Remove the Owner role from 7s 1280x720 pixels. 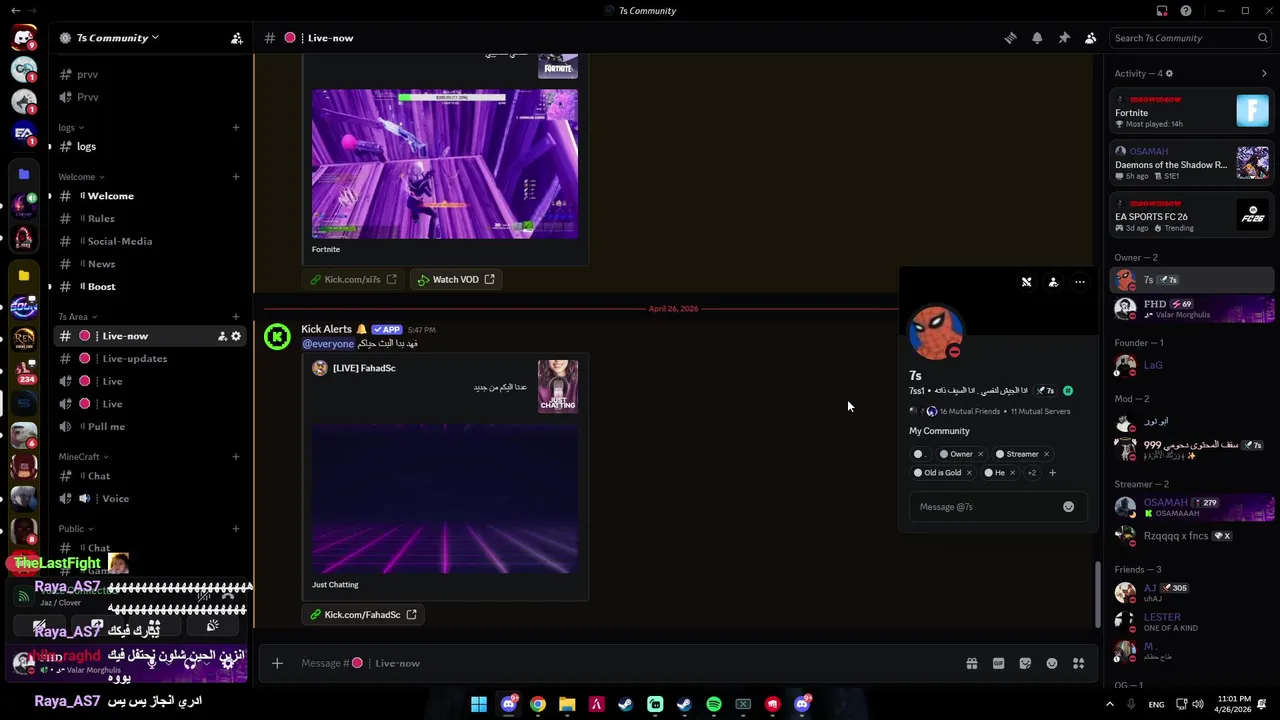[x=980, y=454]
